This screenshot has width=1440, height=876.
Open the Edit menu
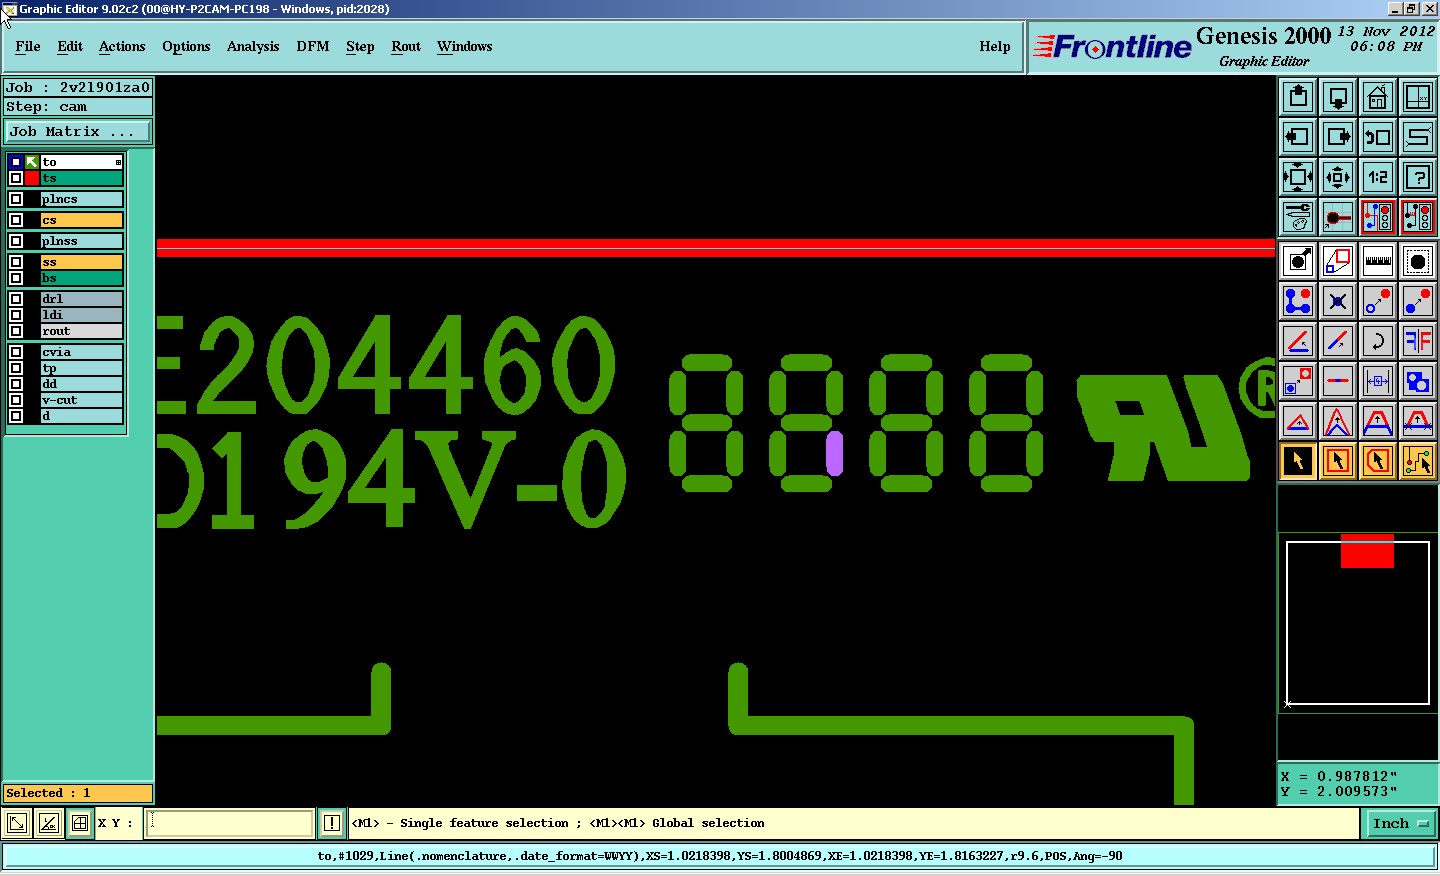70,46
